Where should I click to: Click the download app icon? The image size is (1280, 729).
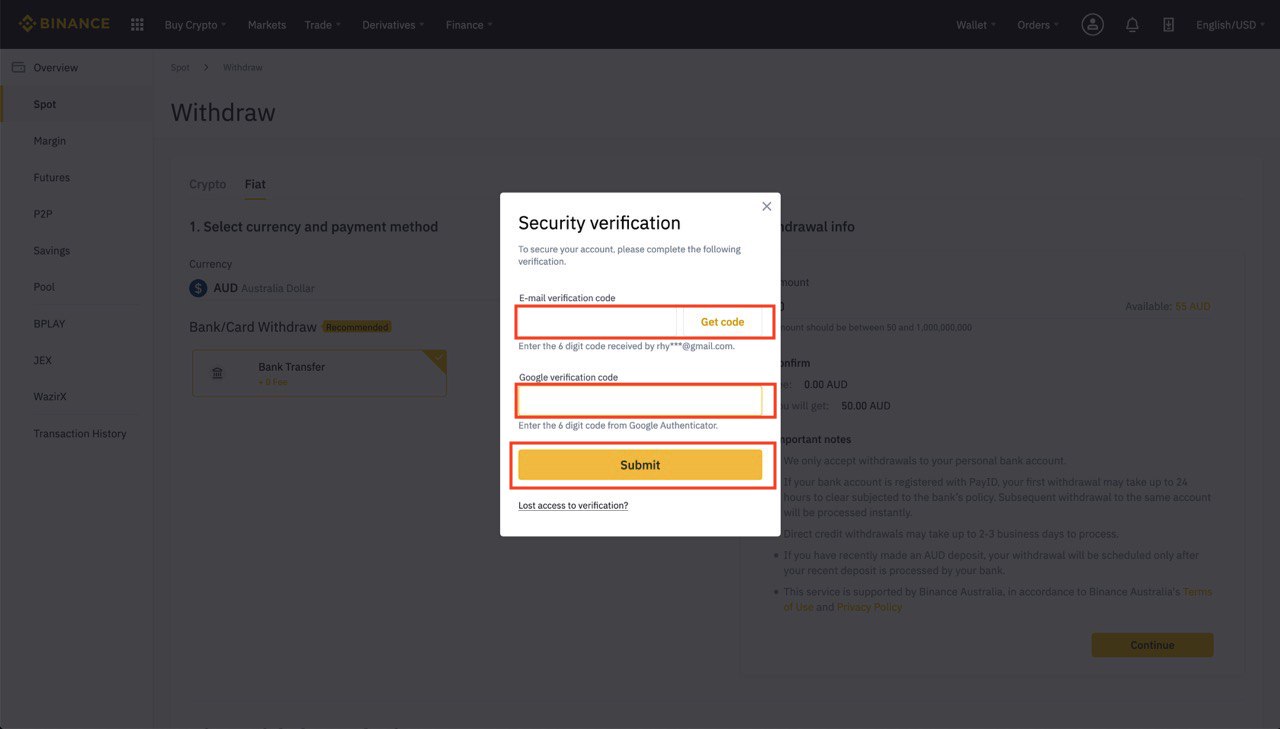click(x=1168, y=25)
